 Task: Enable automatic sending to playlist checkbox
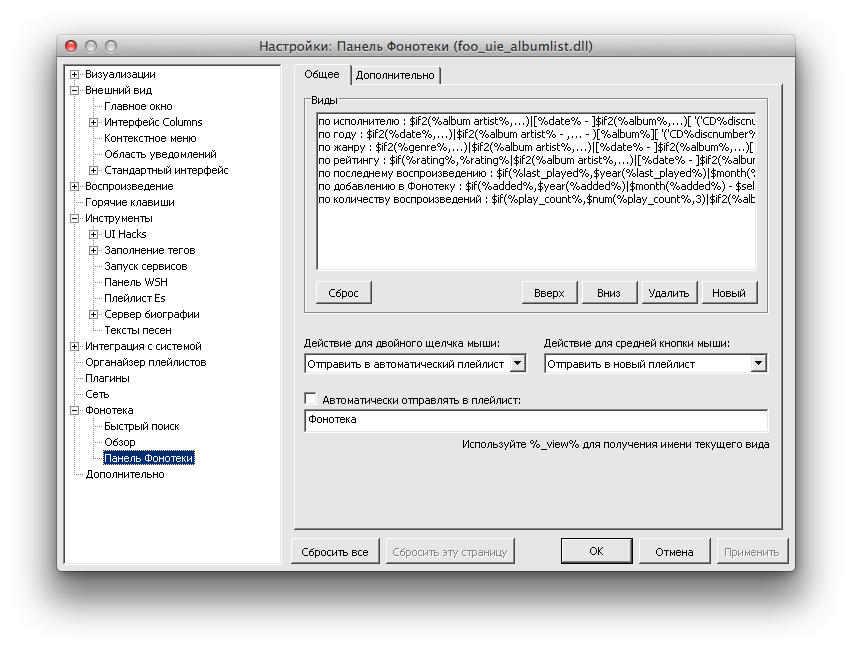pos(310,399)
